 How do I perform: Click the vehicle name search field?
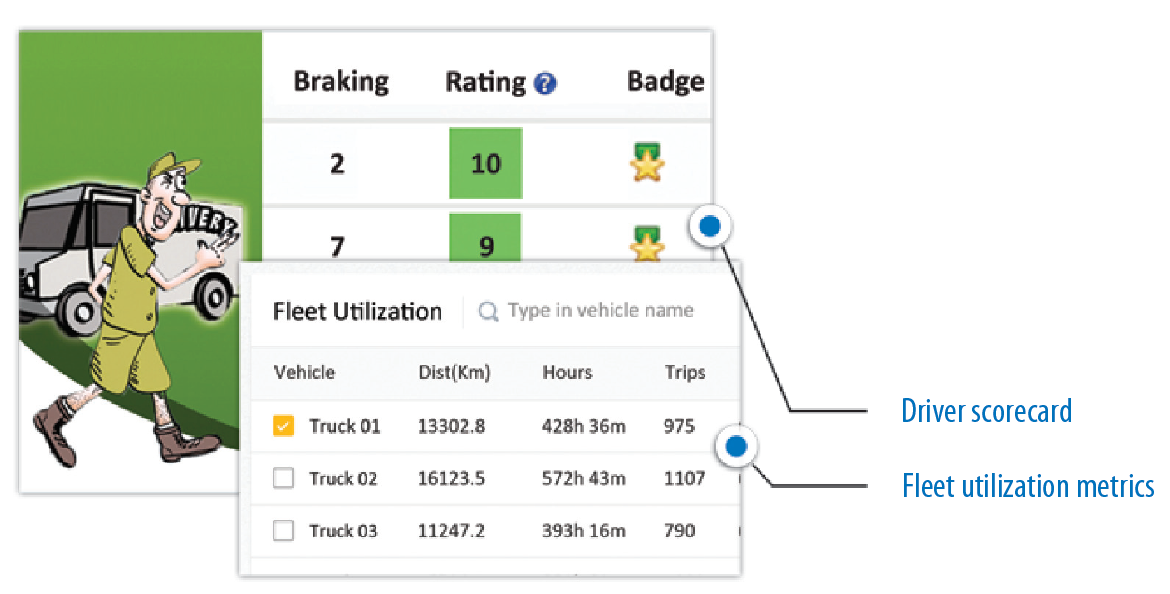pos(600,311)
